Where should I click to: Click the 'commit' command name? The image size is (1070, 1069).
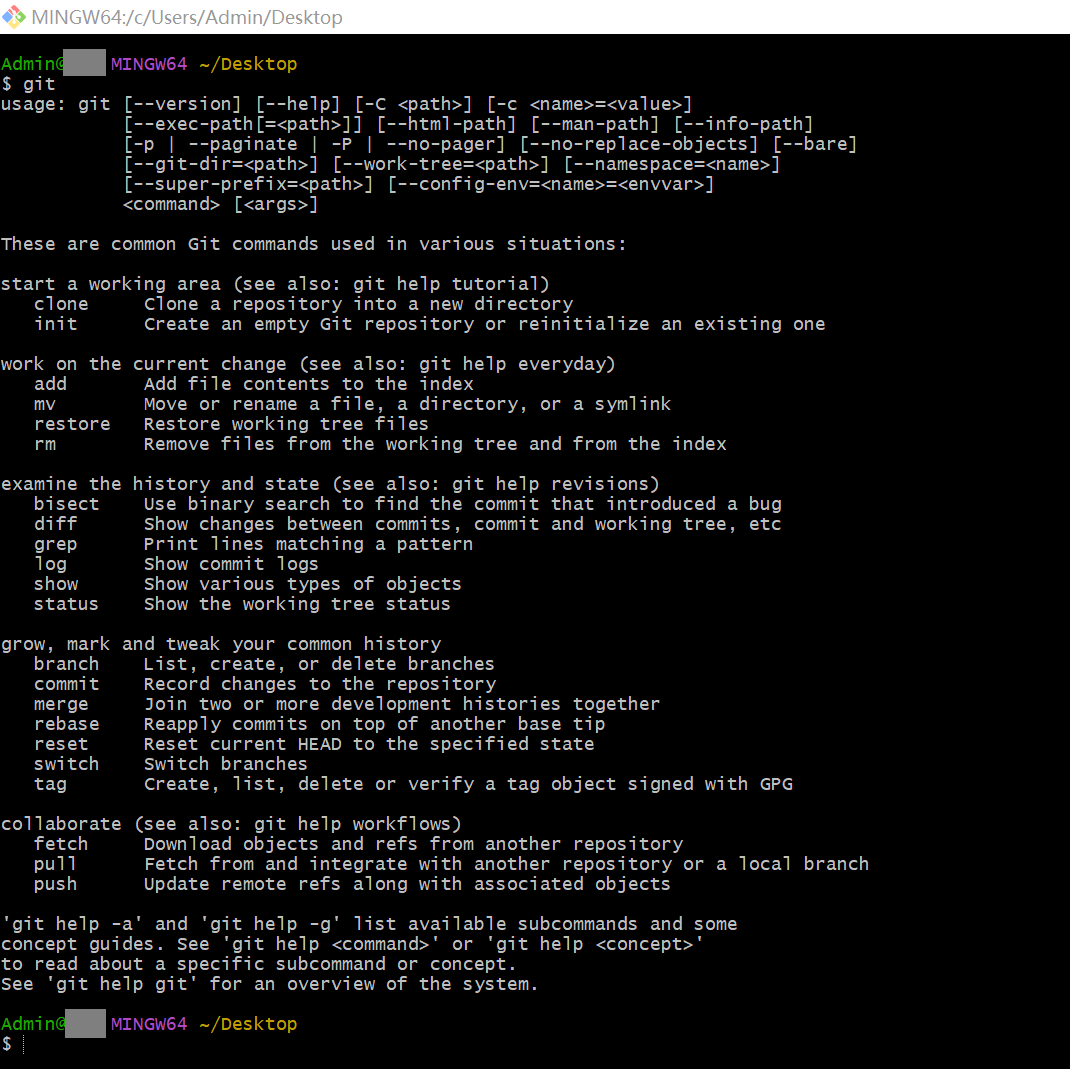pos(67,684)
